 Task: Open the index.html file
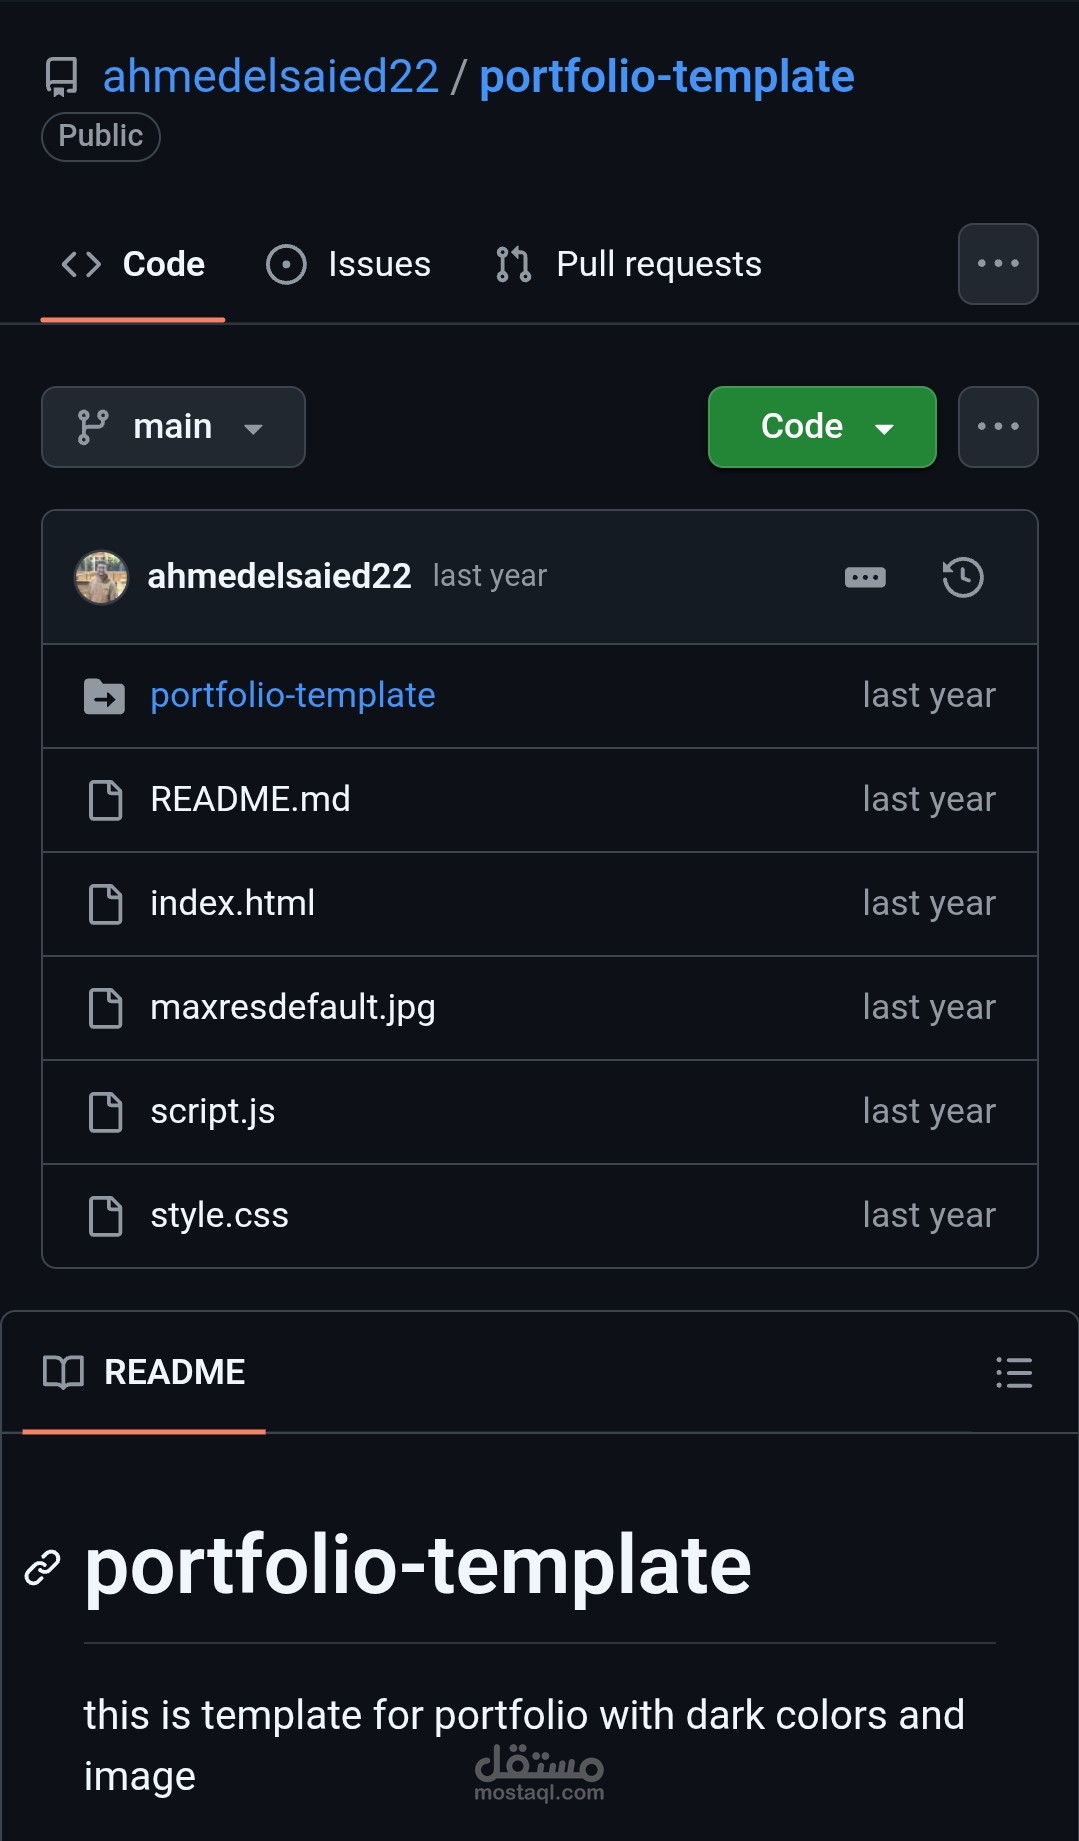tap(232, 903)
